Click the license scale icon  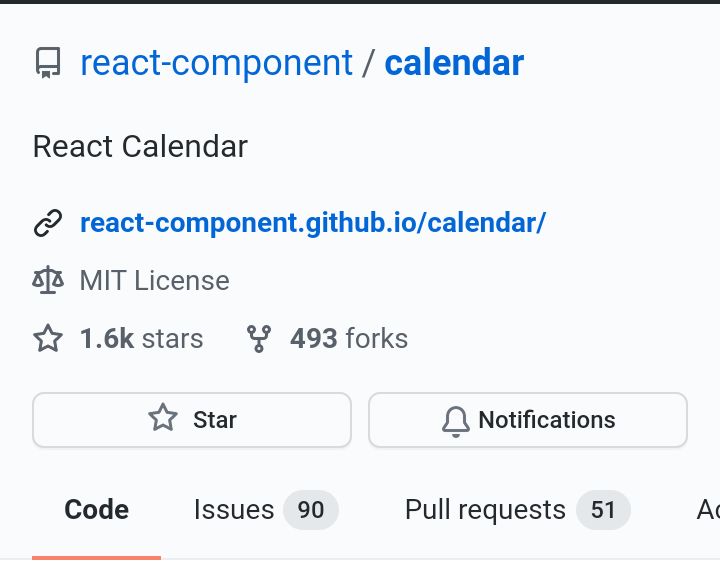48,280
